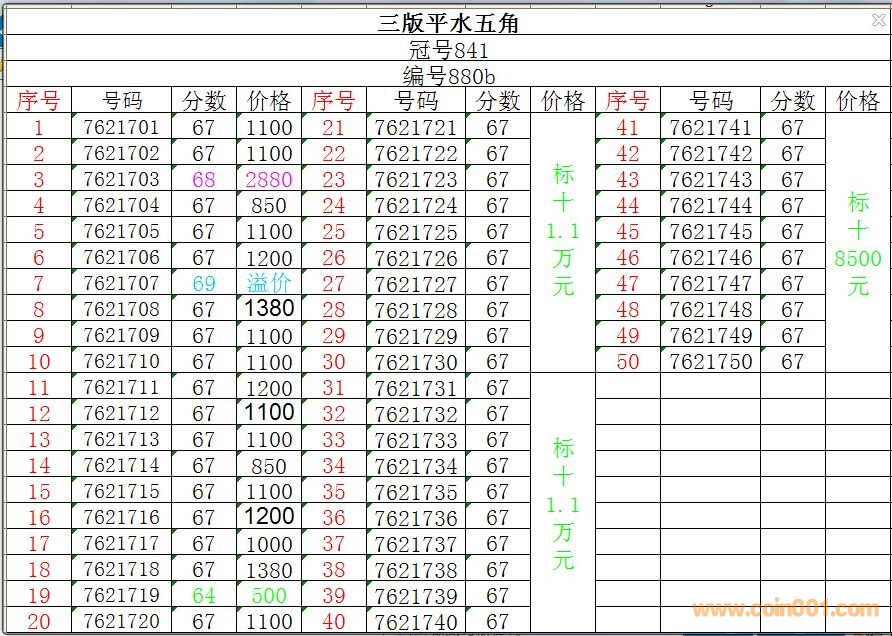
Task: Click the title cell 三版平水五角
Action: 447,22
